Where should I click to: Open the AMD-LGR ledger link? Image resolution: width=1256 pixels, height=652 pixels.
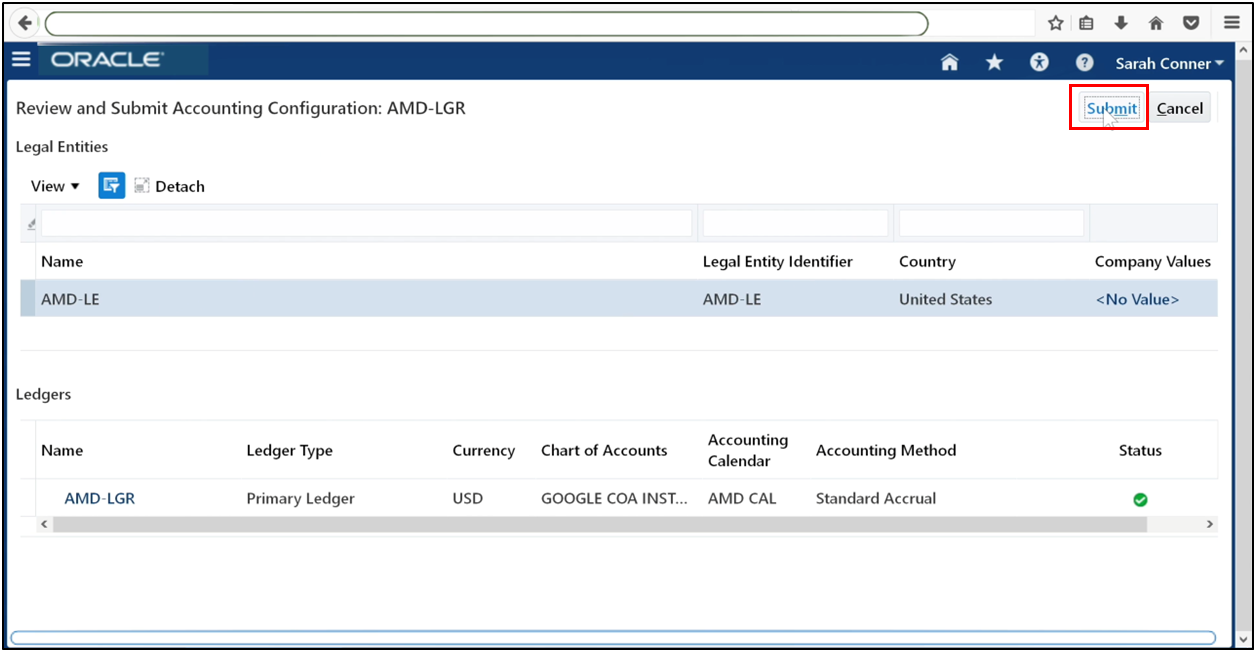click(99, 498)
